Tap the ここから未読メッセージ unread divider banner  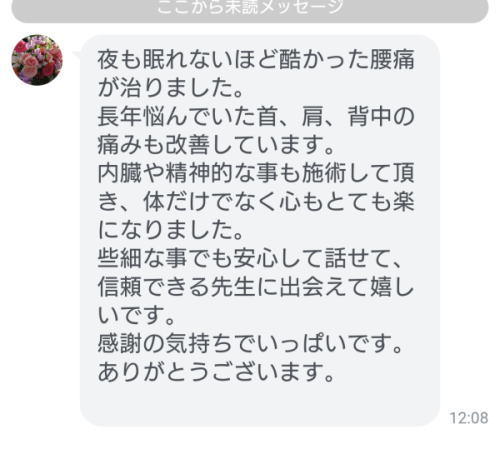pos(250,10)
